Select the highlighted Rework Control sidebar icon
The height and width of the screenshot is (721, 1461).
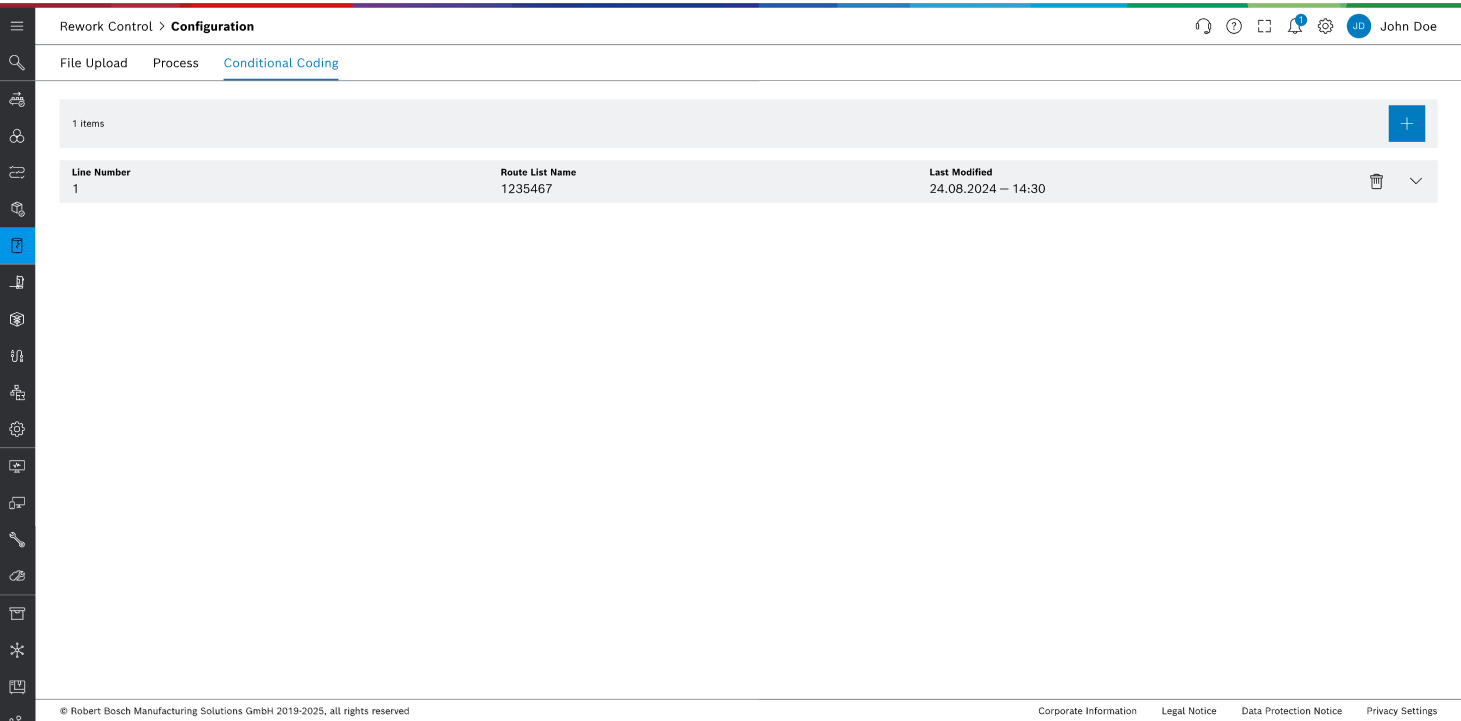pyautogui.click(x=16, y=245)
